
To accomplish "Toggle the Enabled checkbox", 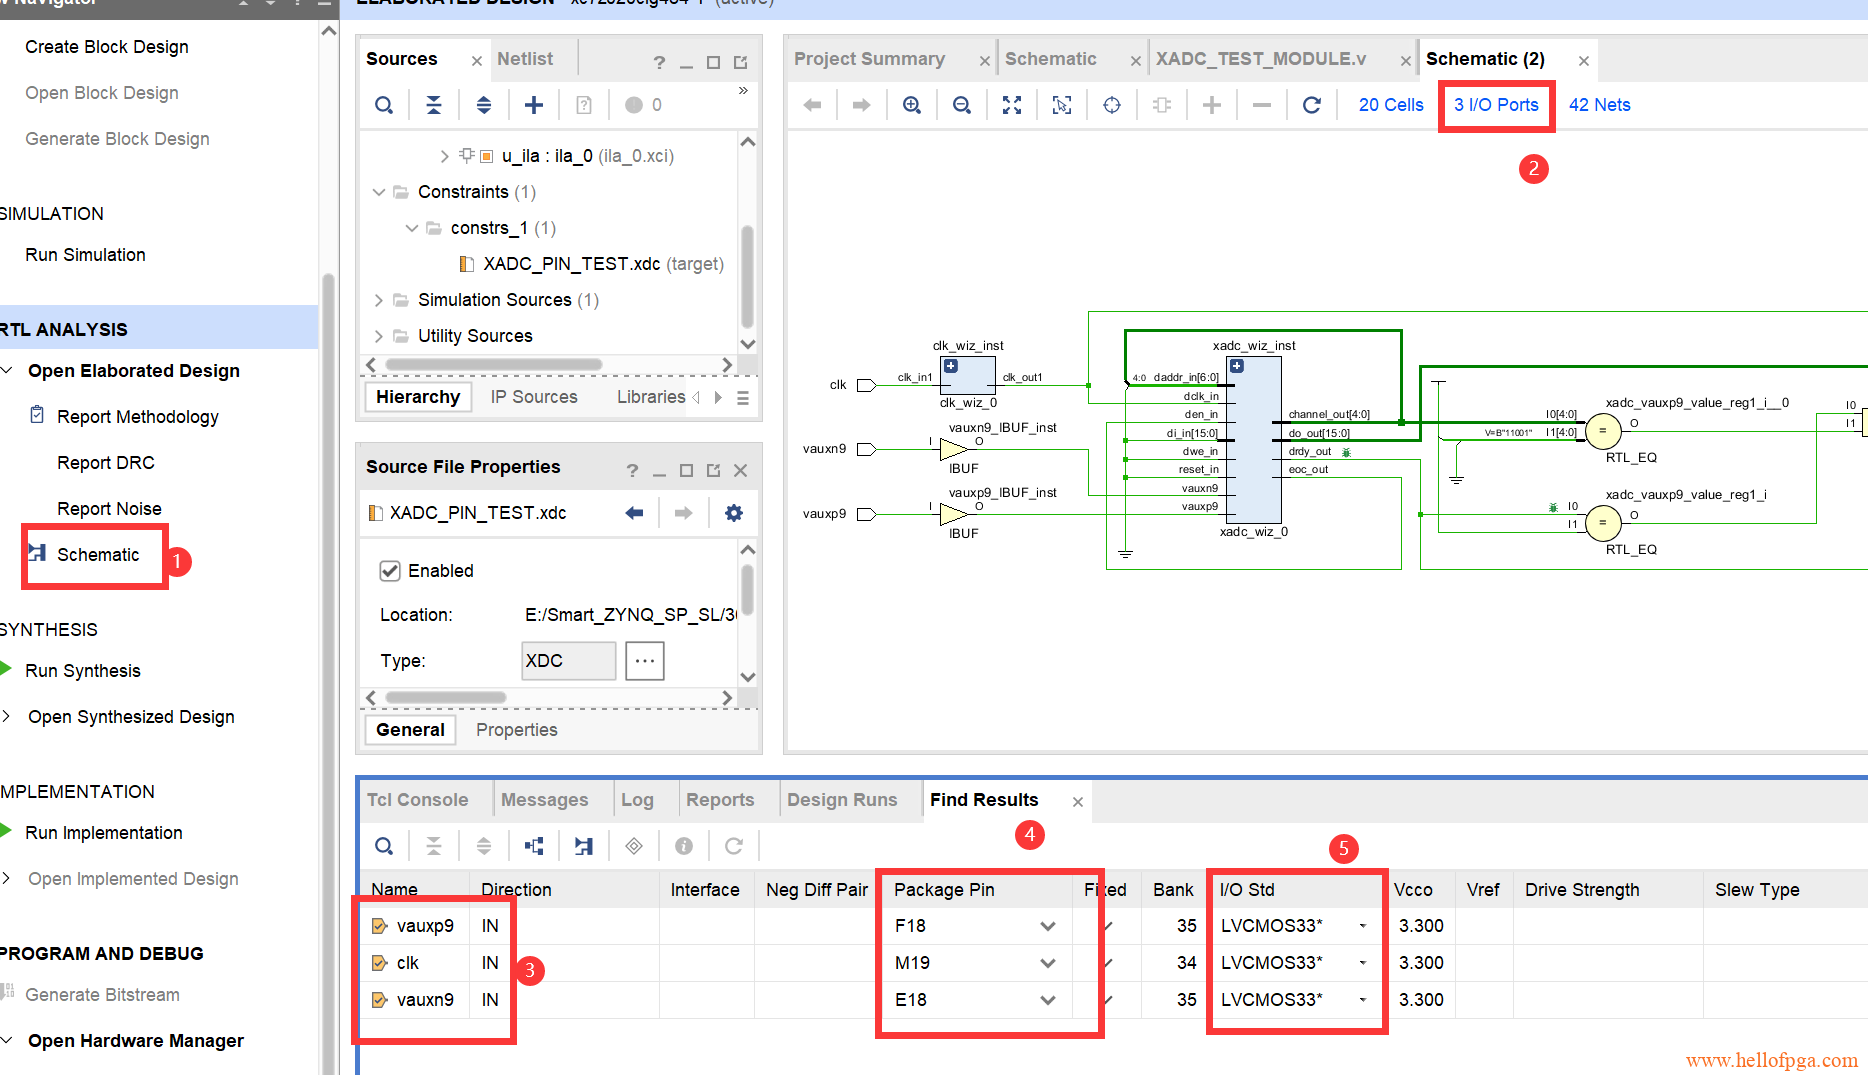I will point(390,571).
